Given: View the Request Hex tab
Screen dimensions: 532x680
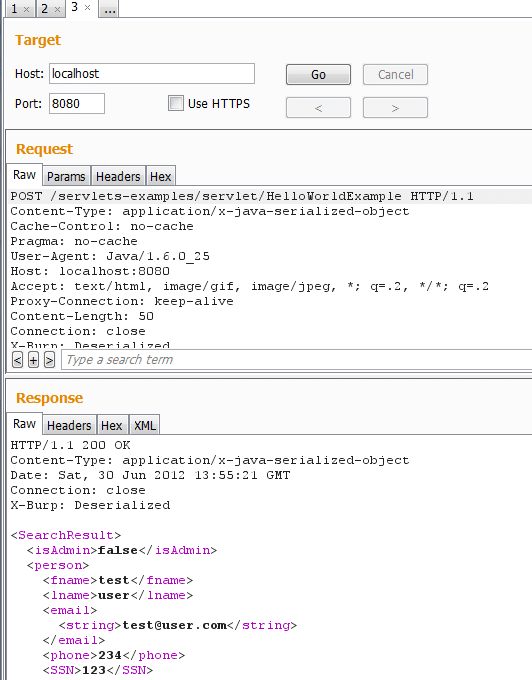Looking at the screenshot, I should click(x=160, y=177).
